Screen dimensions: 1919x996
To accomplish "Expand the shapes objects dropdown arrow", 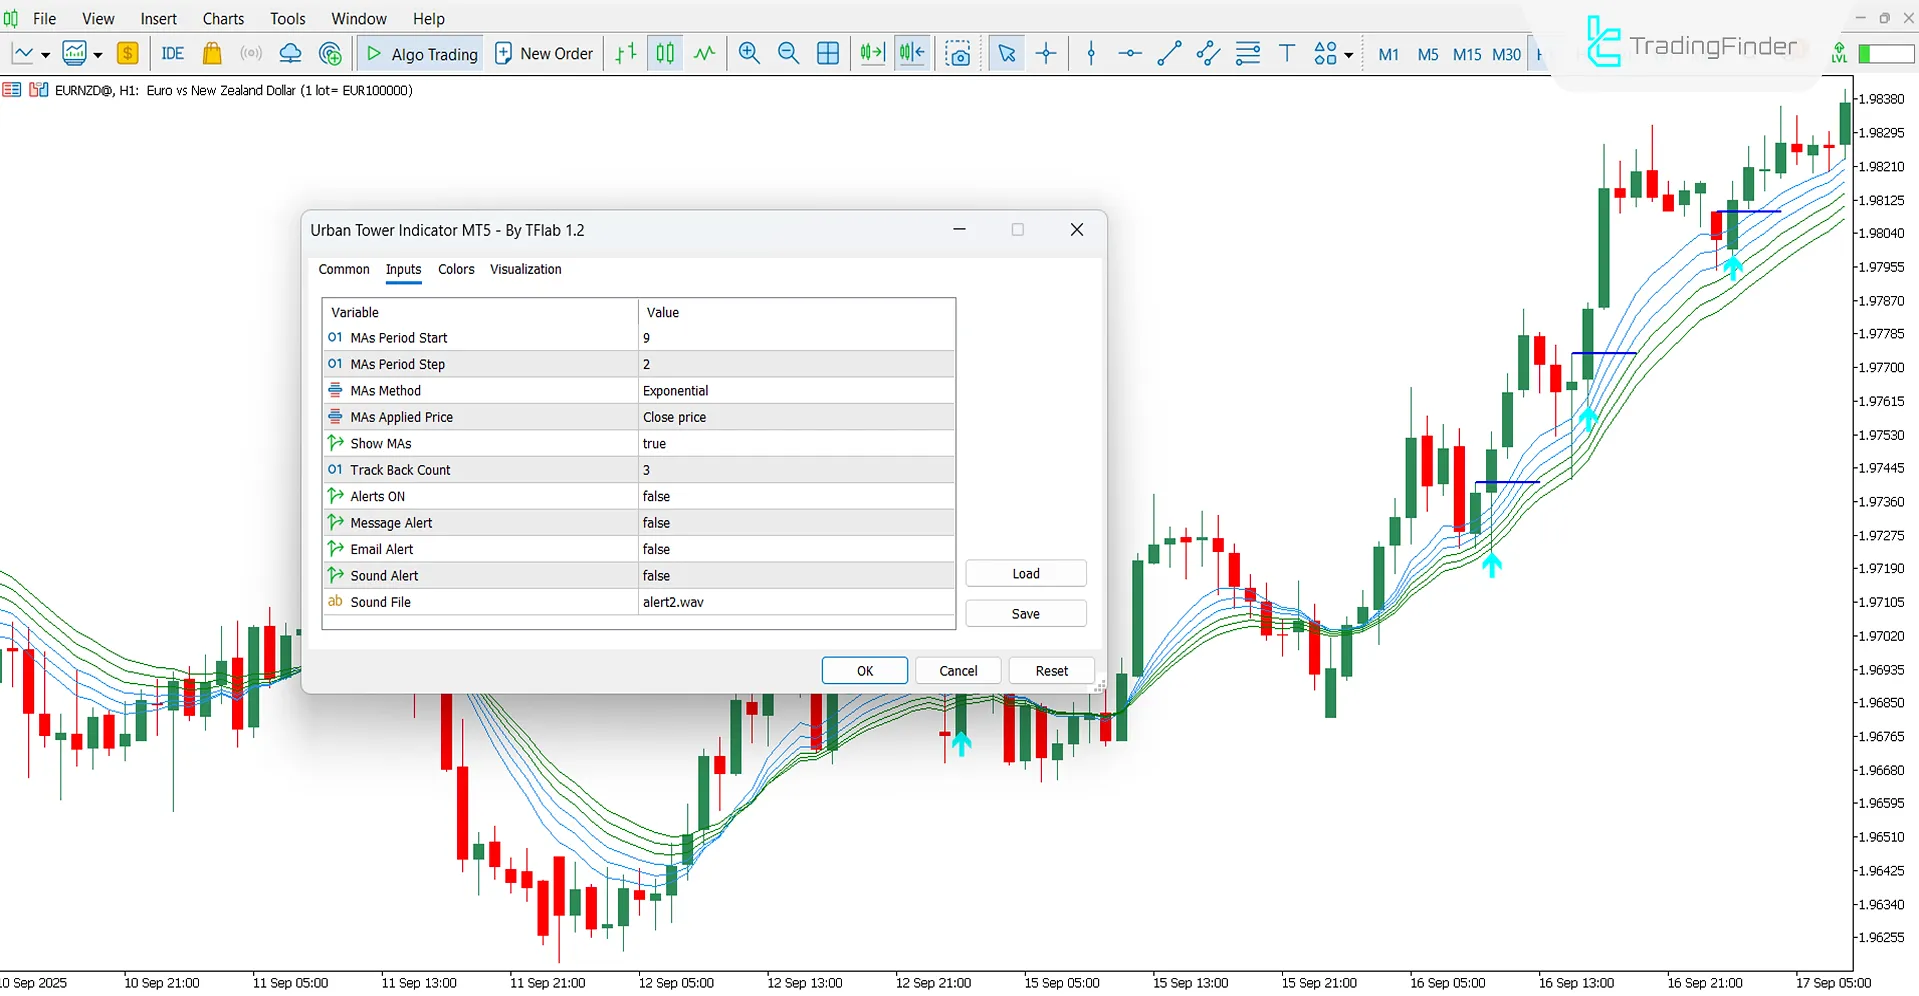I will (1349, 56).
